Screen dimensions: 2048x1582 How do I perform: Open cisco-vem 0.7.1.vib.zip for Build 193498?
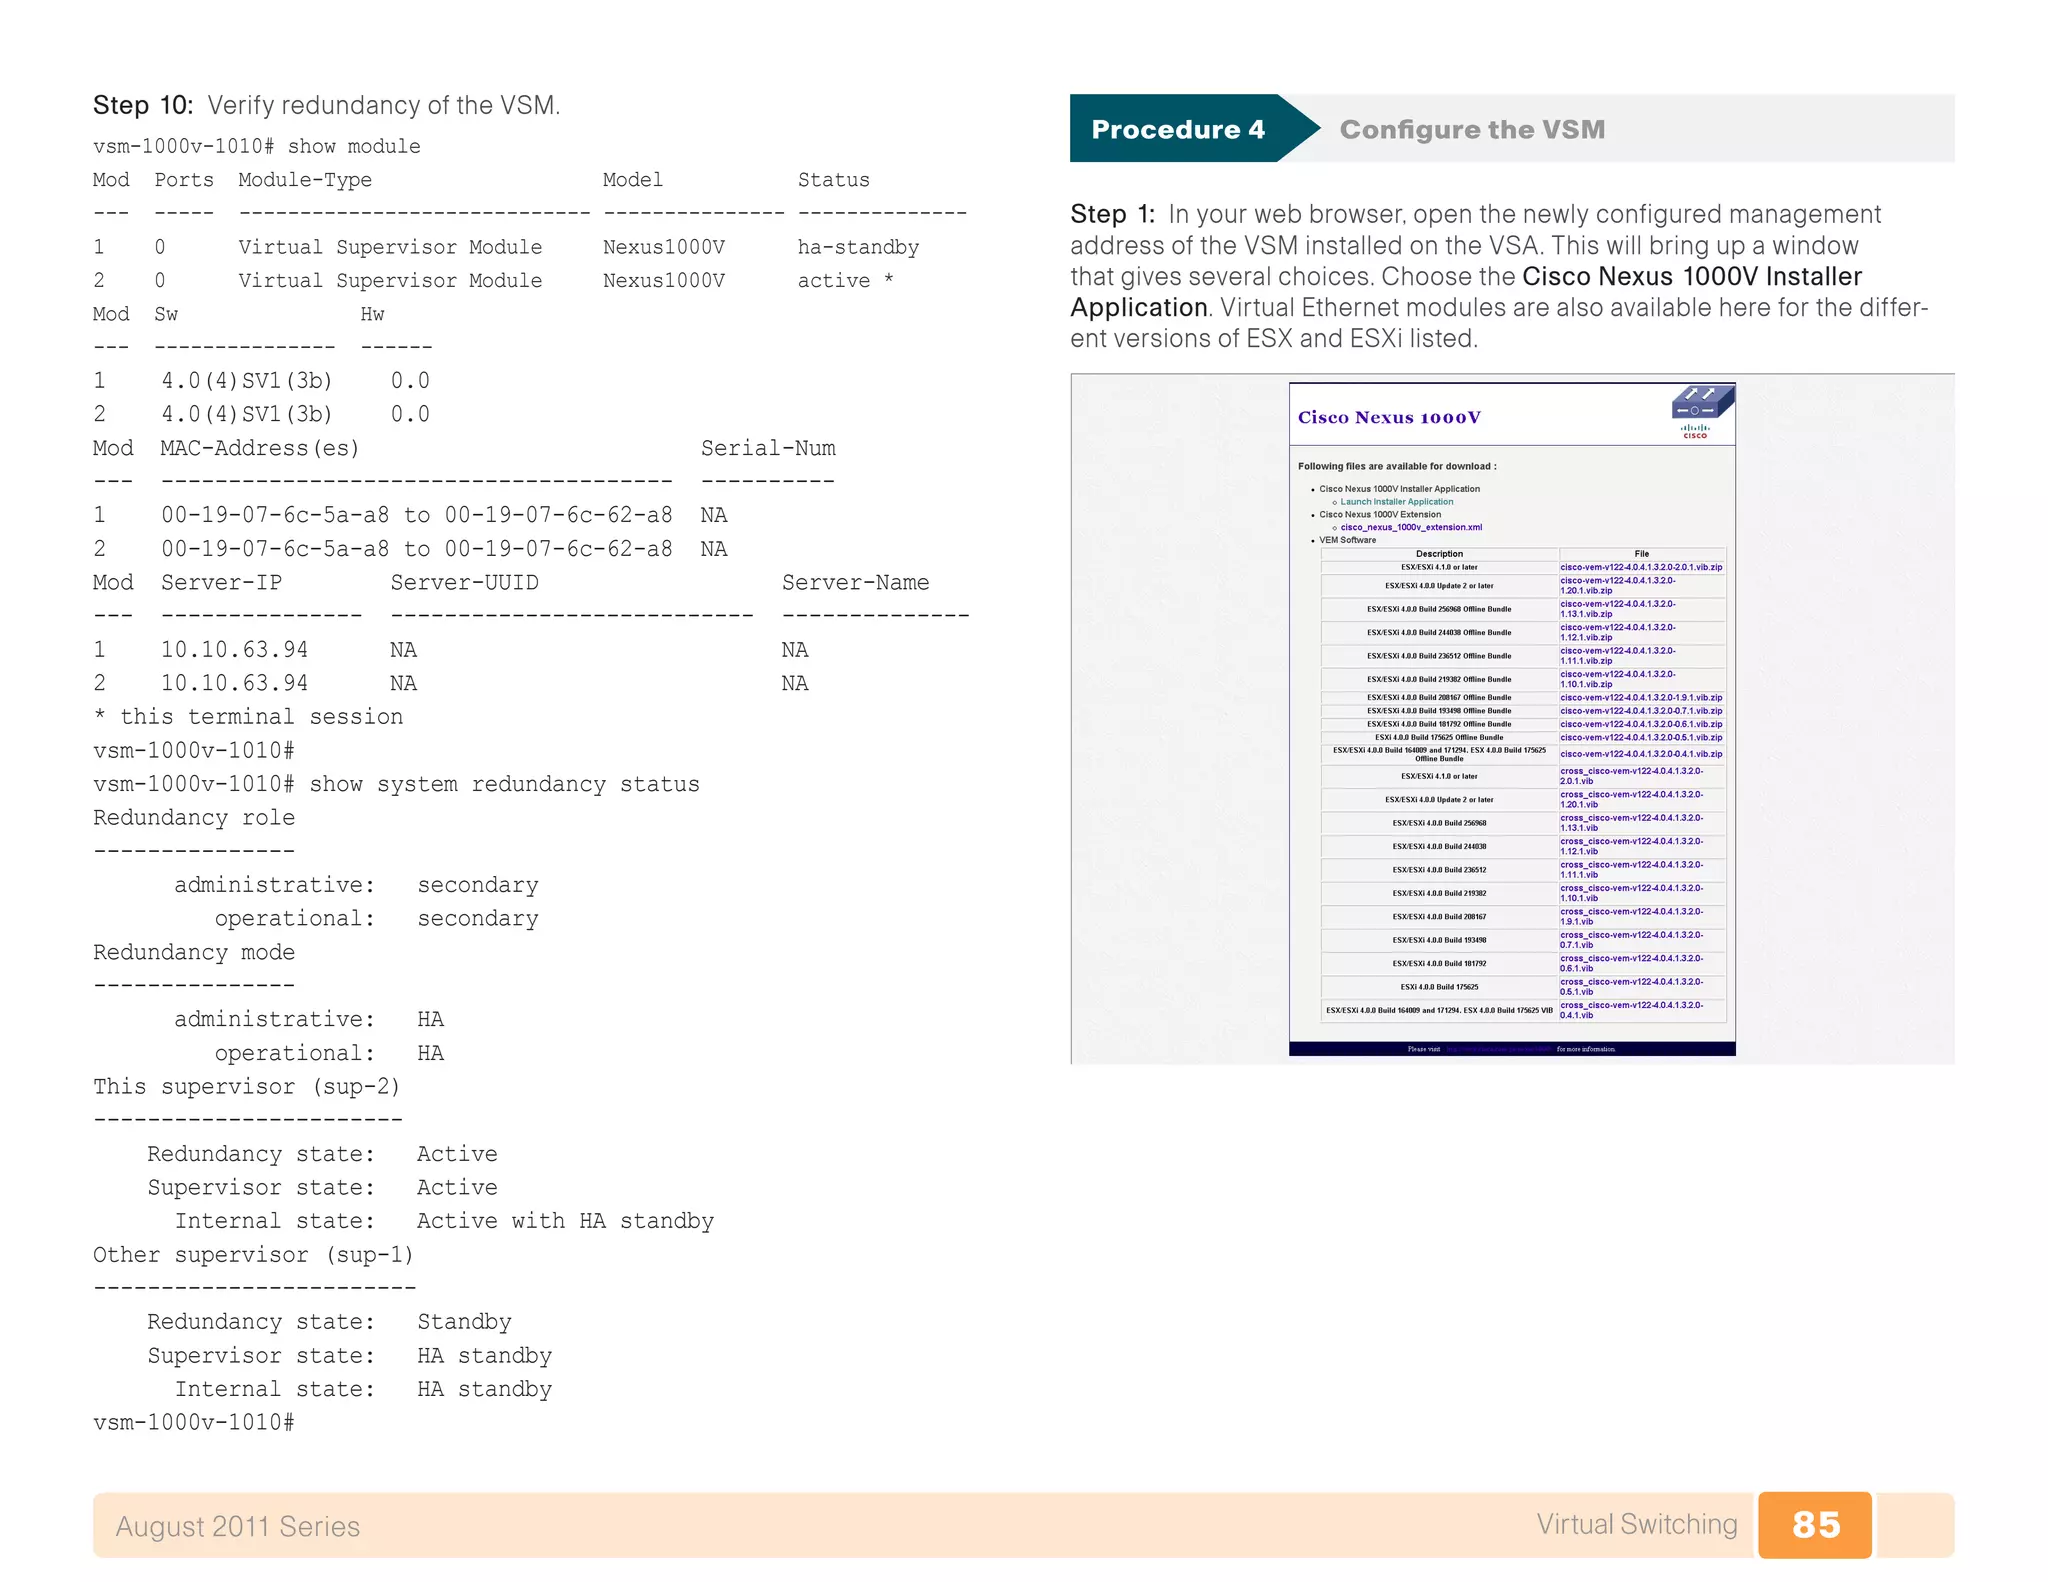(1640, 711)
